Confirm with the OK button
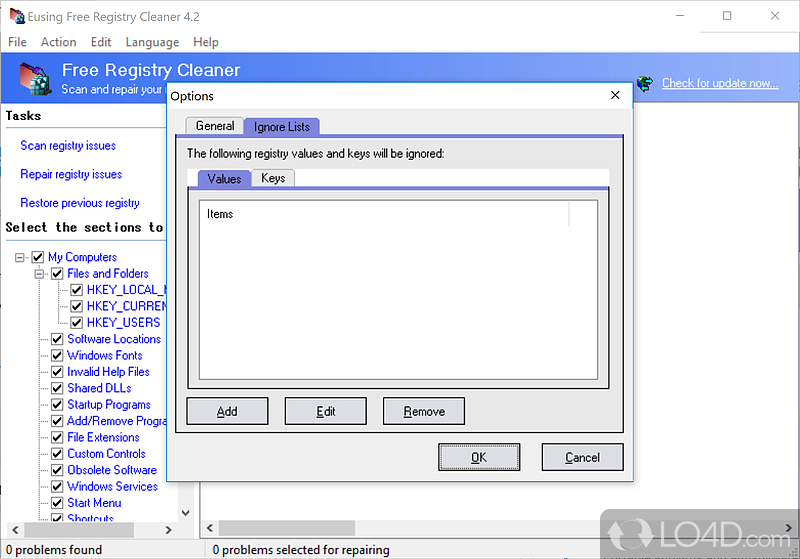The image size is (800, 559). tap(479, 457)
